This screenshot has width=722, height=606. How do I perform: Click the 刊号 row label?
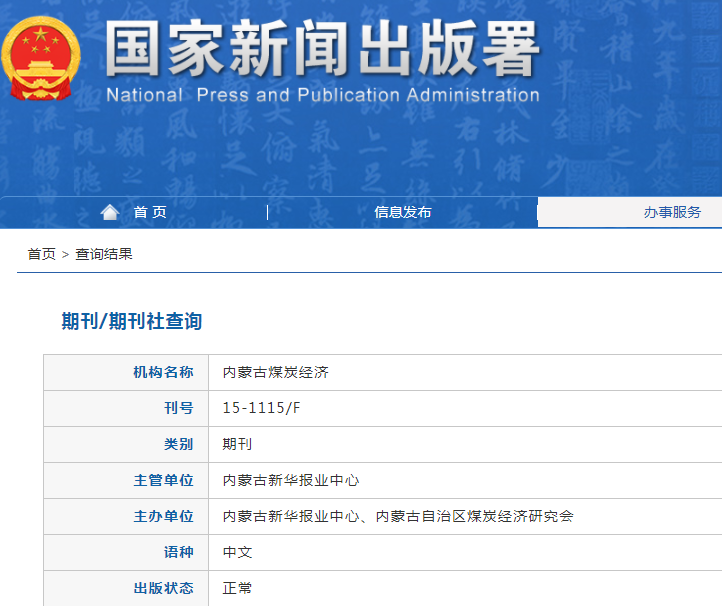point(178,408)
